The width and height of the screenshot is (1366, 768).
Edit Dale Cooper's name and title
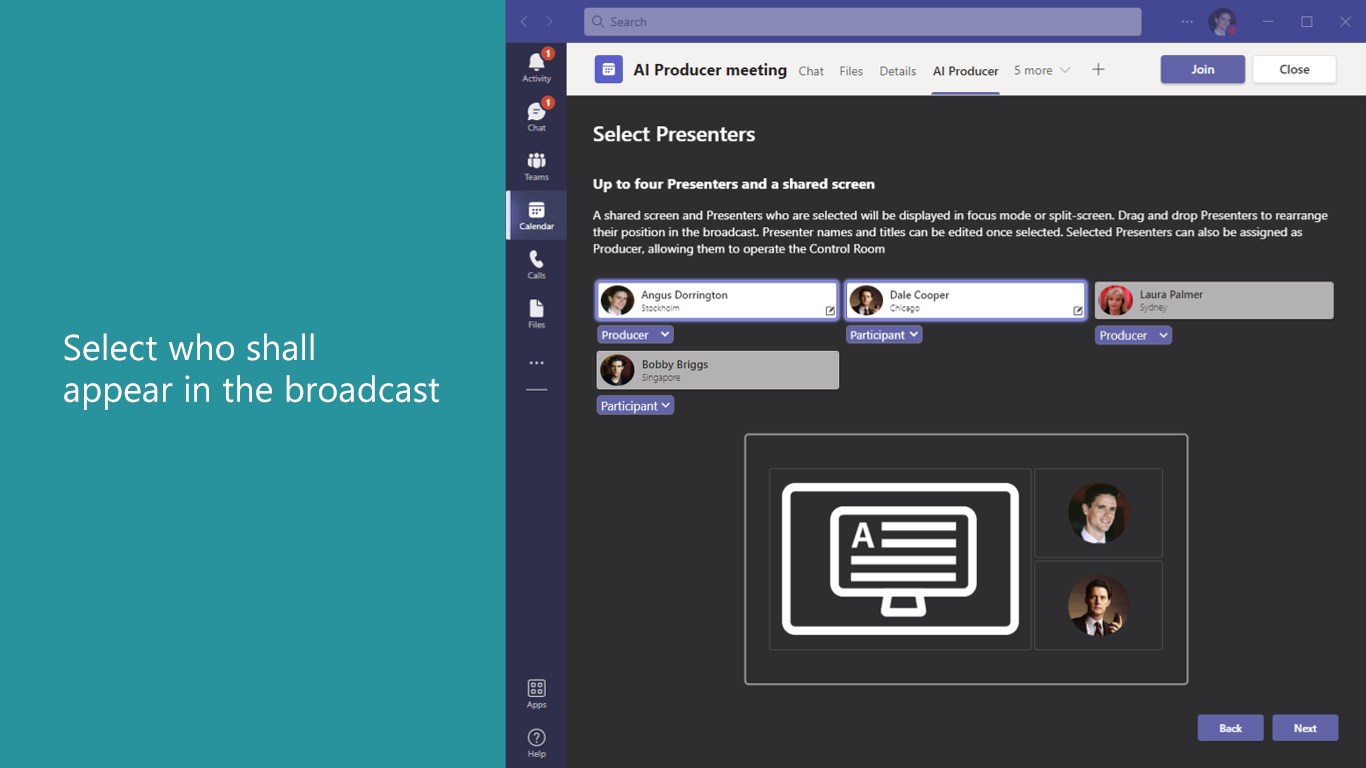[1078, 311]
